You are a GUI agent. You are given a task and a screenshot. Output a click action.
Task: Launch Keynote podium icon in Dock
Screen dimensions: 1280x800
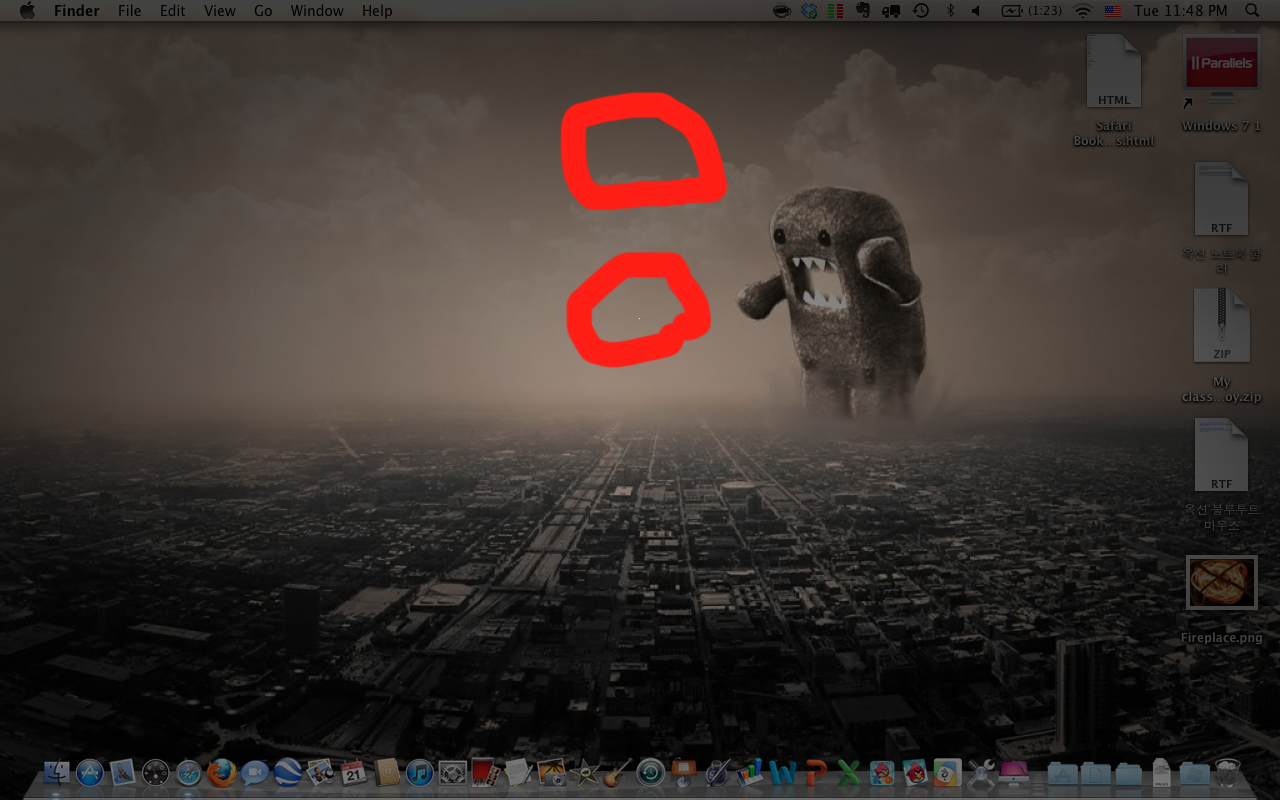coord(684,773)
